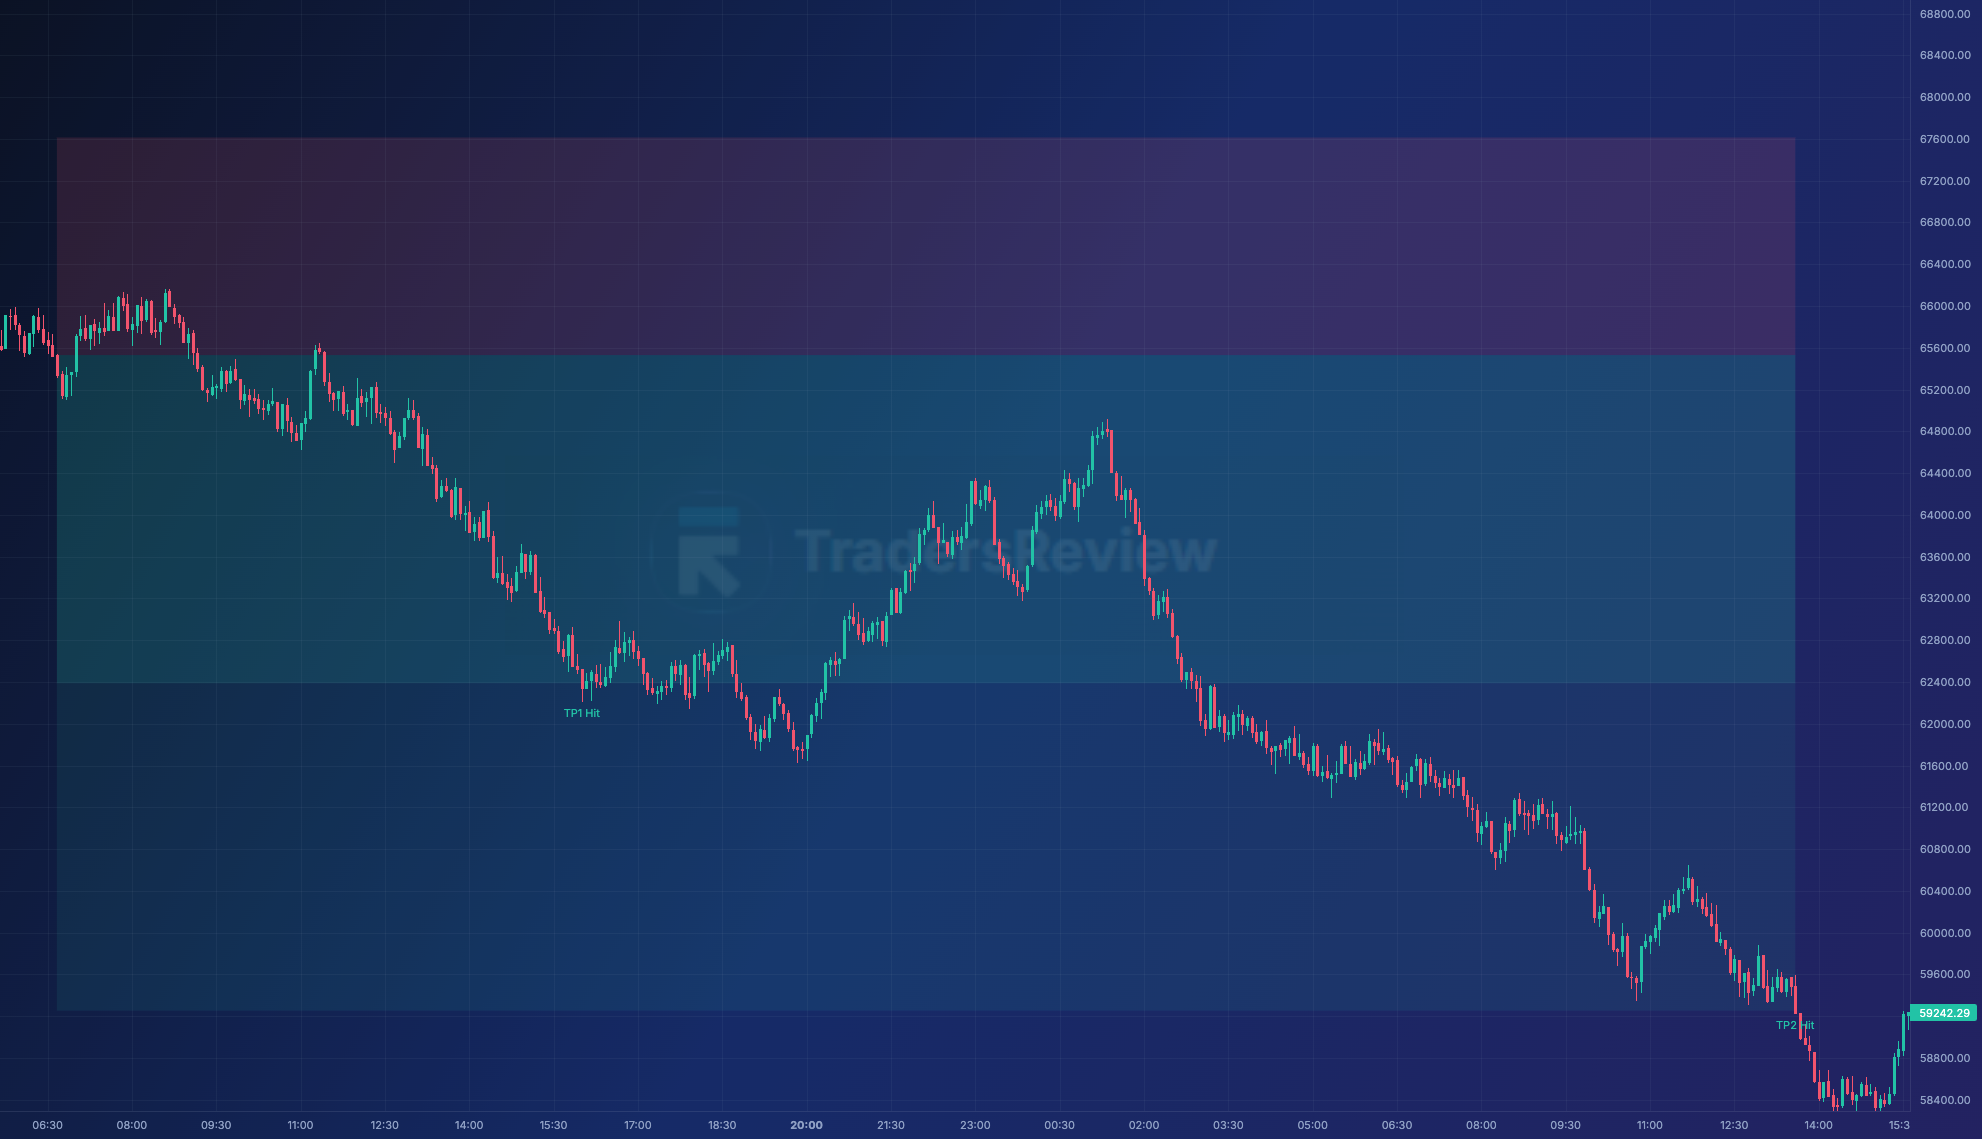The height and width of the screenshot is (1139, 1982).
Task: Click the TP2 Hit marker label
Action: coord(1795,1025)
